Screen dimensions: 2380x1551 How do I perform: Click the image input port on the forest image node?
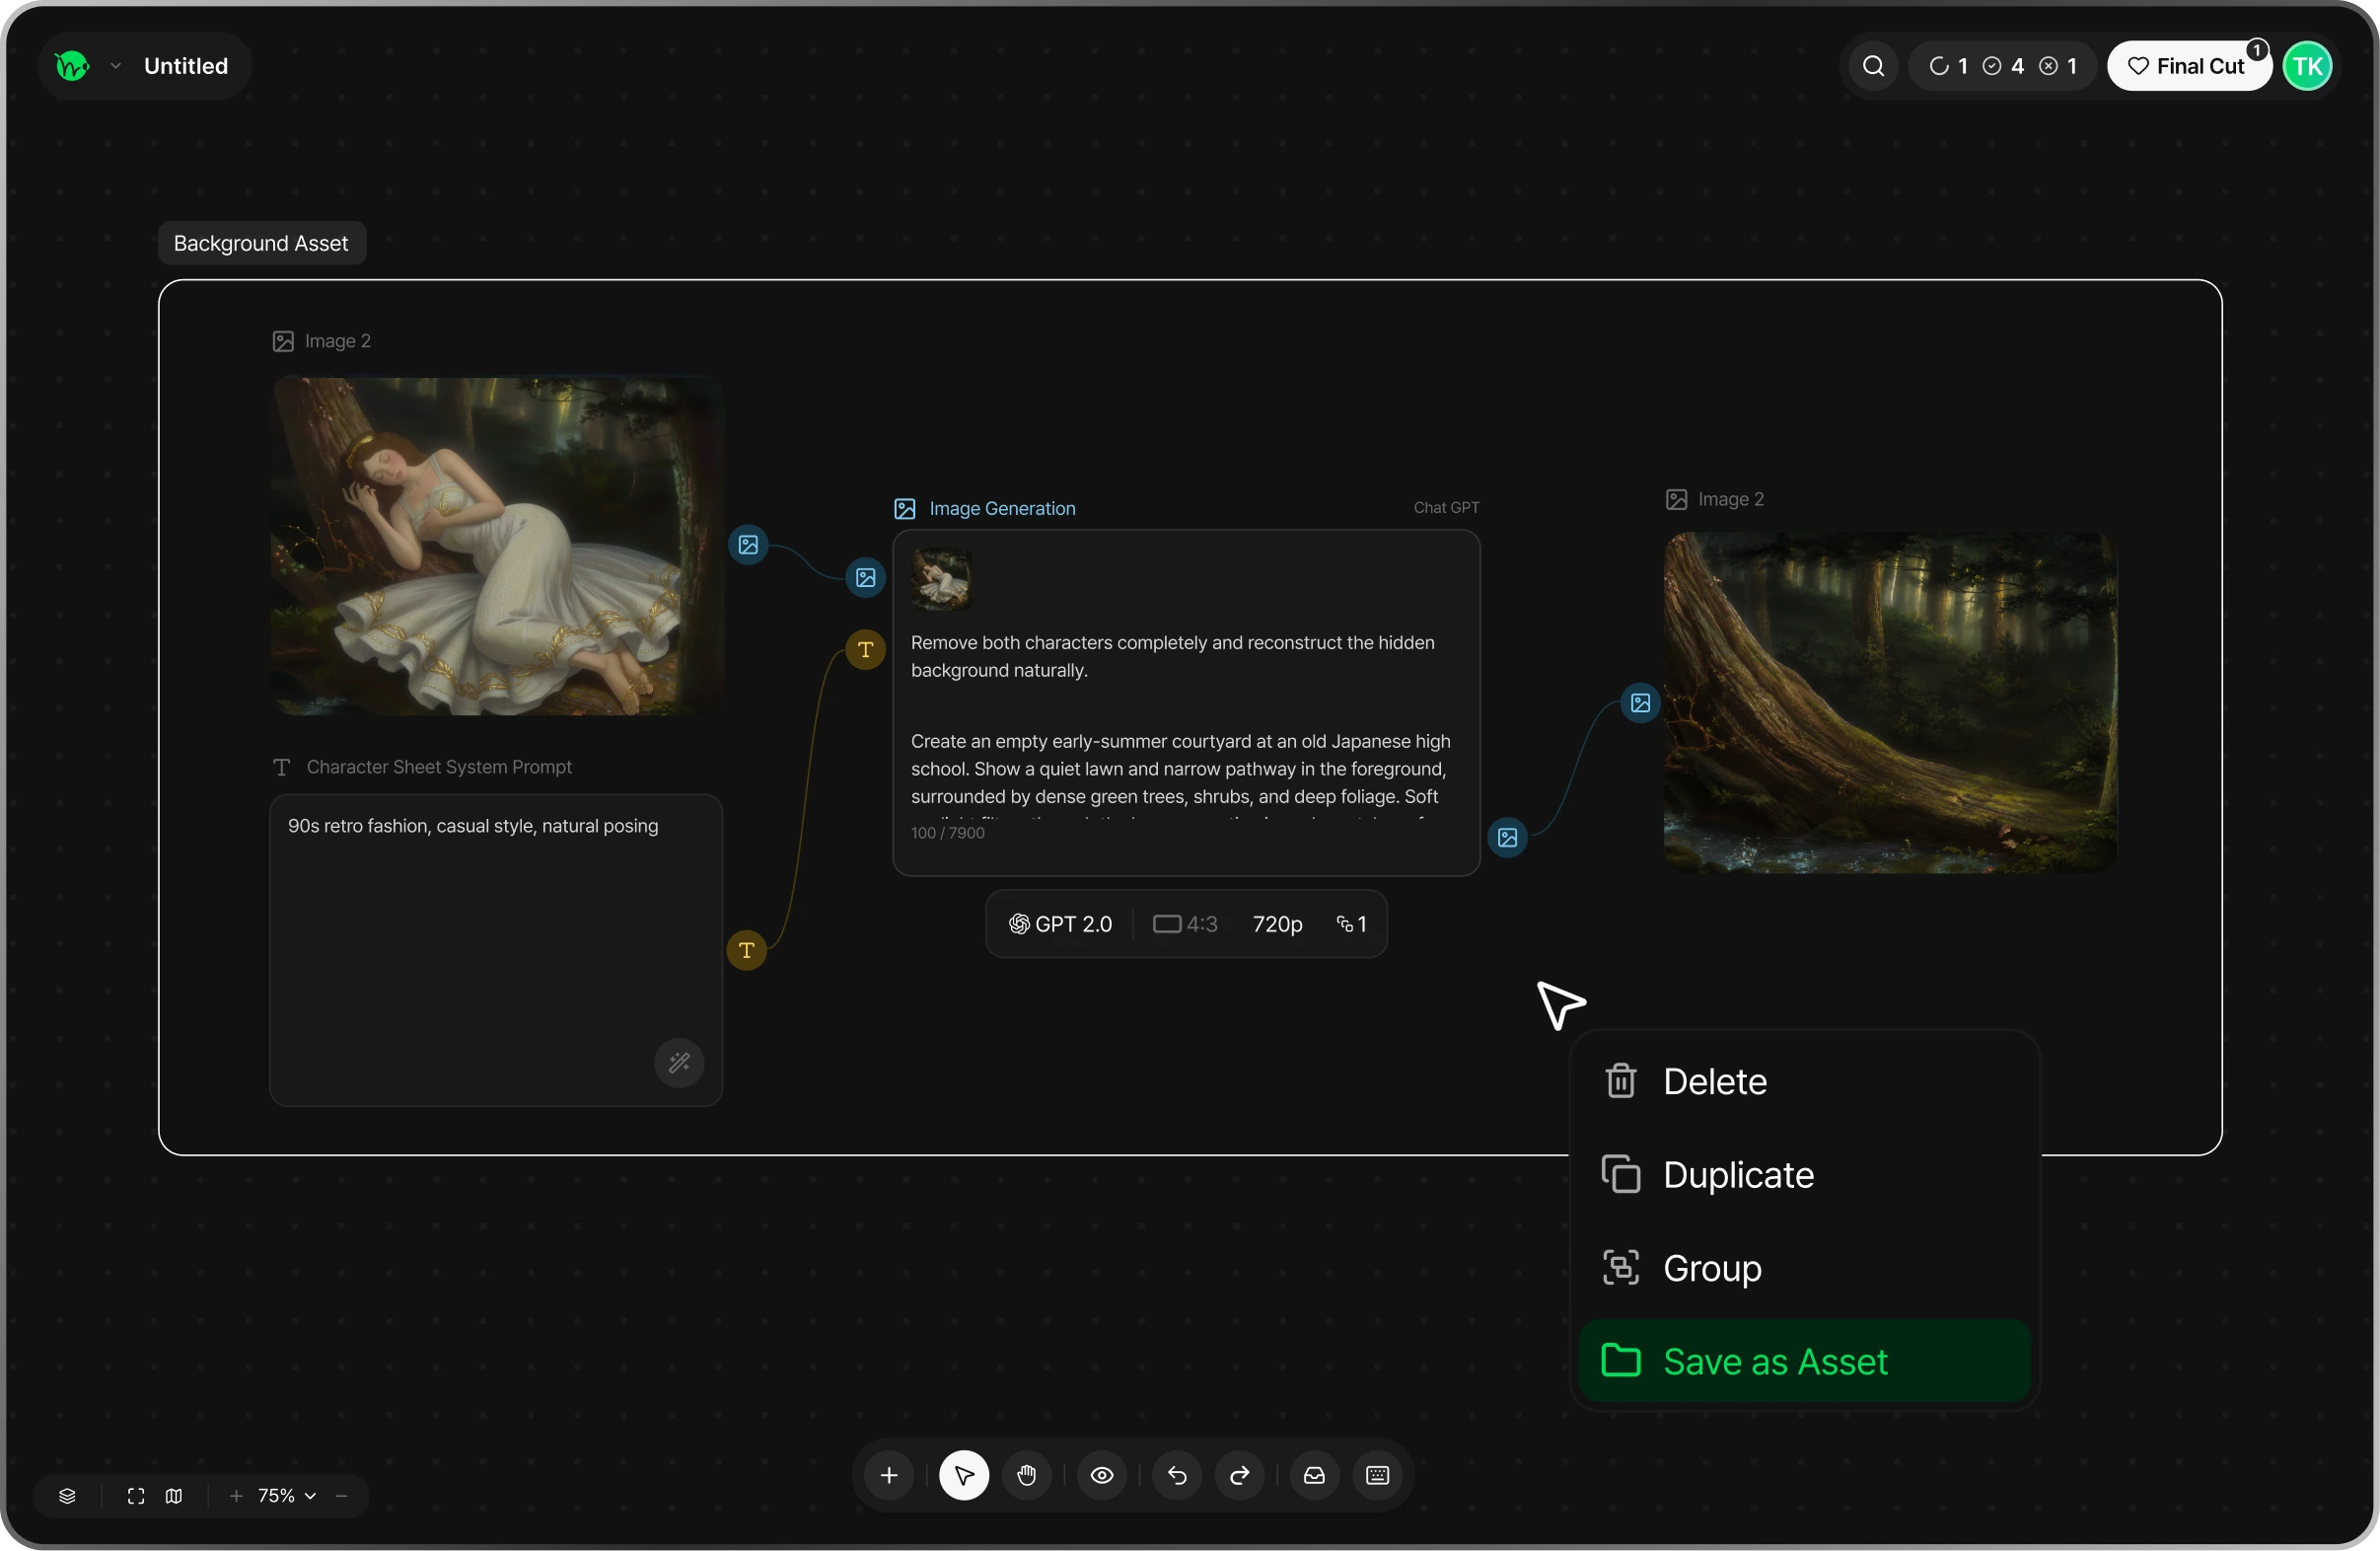click(1641, 703)
